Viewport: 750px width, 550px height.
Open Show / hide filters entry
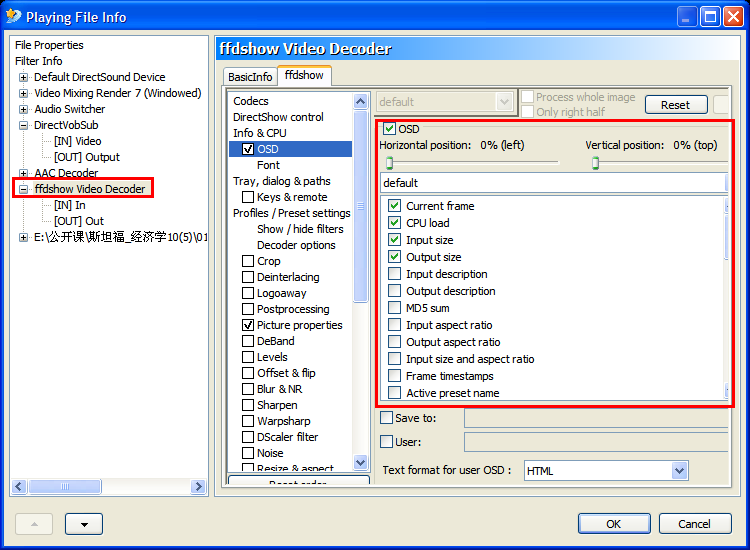(300, 229)
